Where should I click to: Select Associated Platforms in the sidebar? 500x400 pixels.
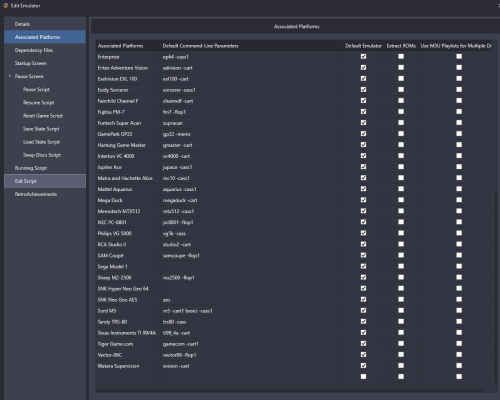point(45,37)
